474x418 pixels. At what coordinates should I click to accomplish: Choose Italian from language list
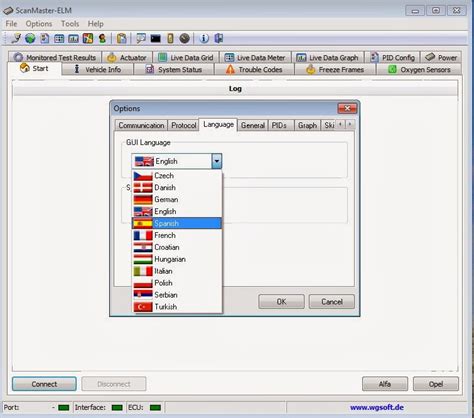pos(177,271)
